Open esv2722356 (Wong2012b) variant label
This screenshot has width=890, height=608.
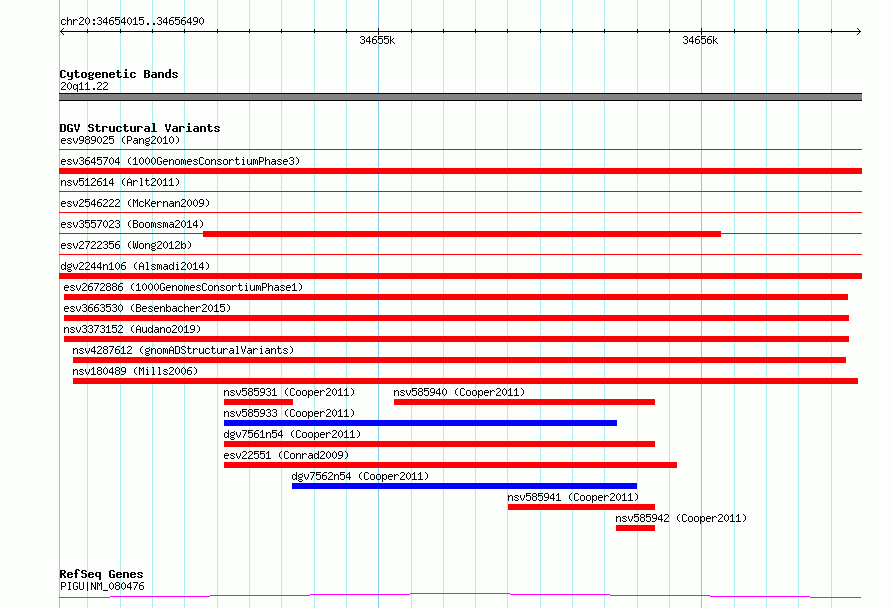pyautogui.click(x=126, y=245)
